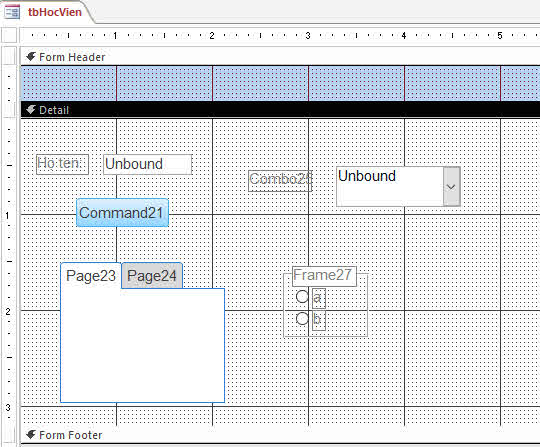
Task: Select option button b in Frame27
Action: [302, 319]
